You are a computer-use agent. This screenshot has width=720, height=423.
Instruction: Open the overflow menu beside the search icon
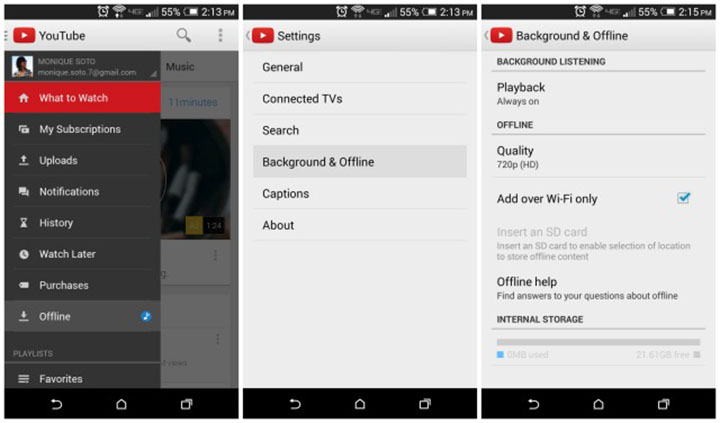pyautogui.click(x=220, y=35)
